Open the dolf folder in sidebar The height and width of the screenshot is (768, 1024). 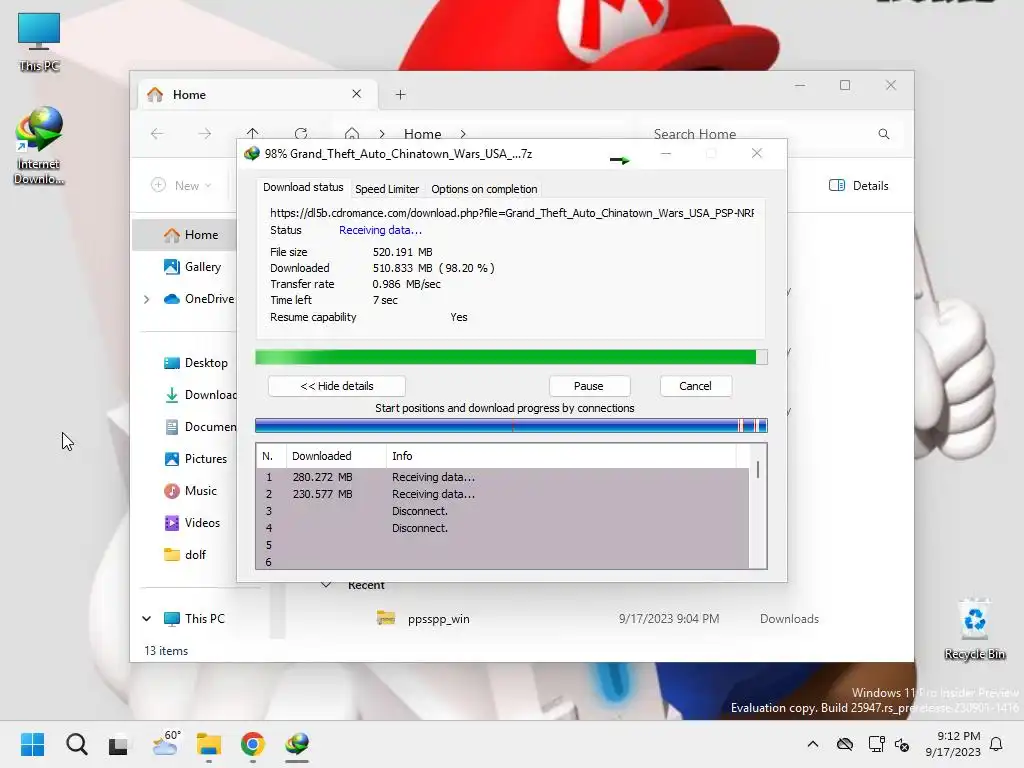tap(185, 554)
